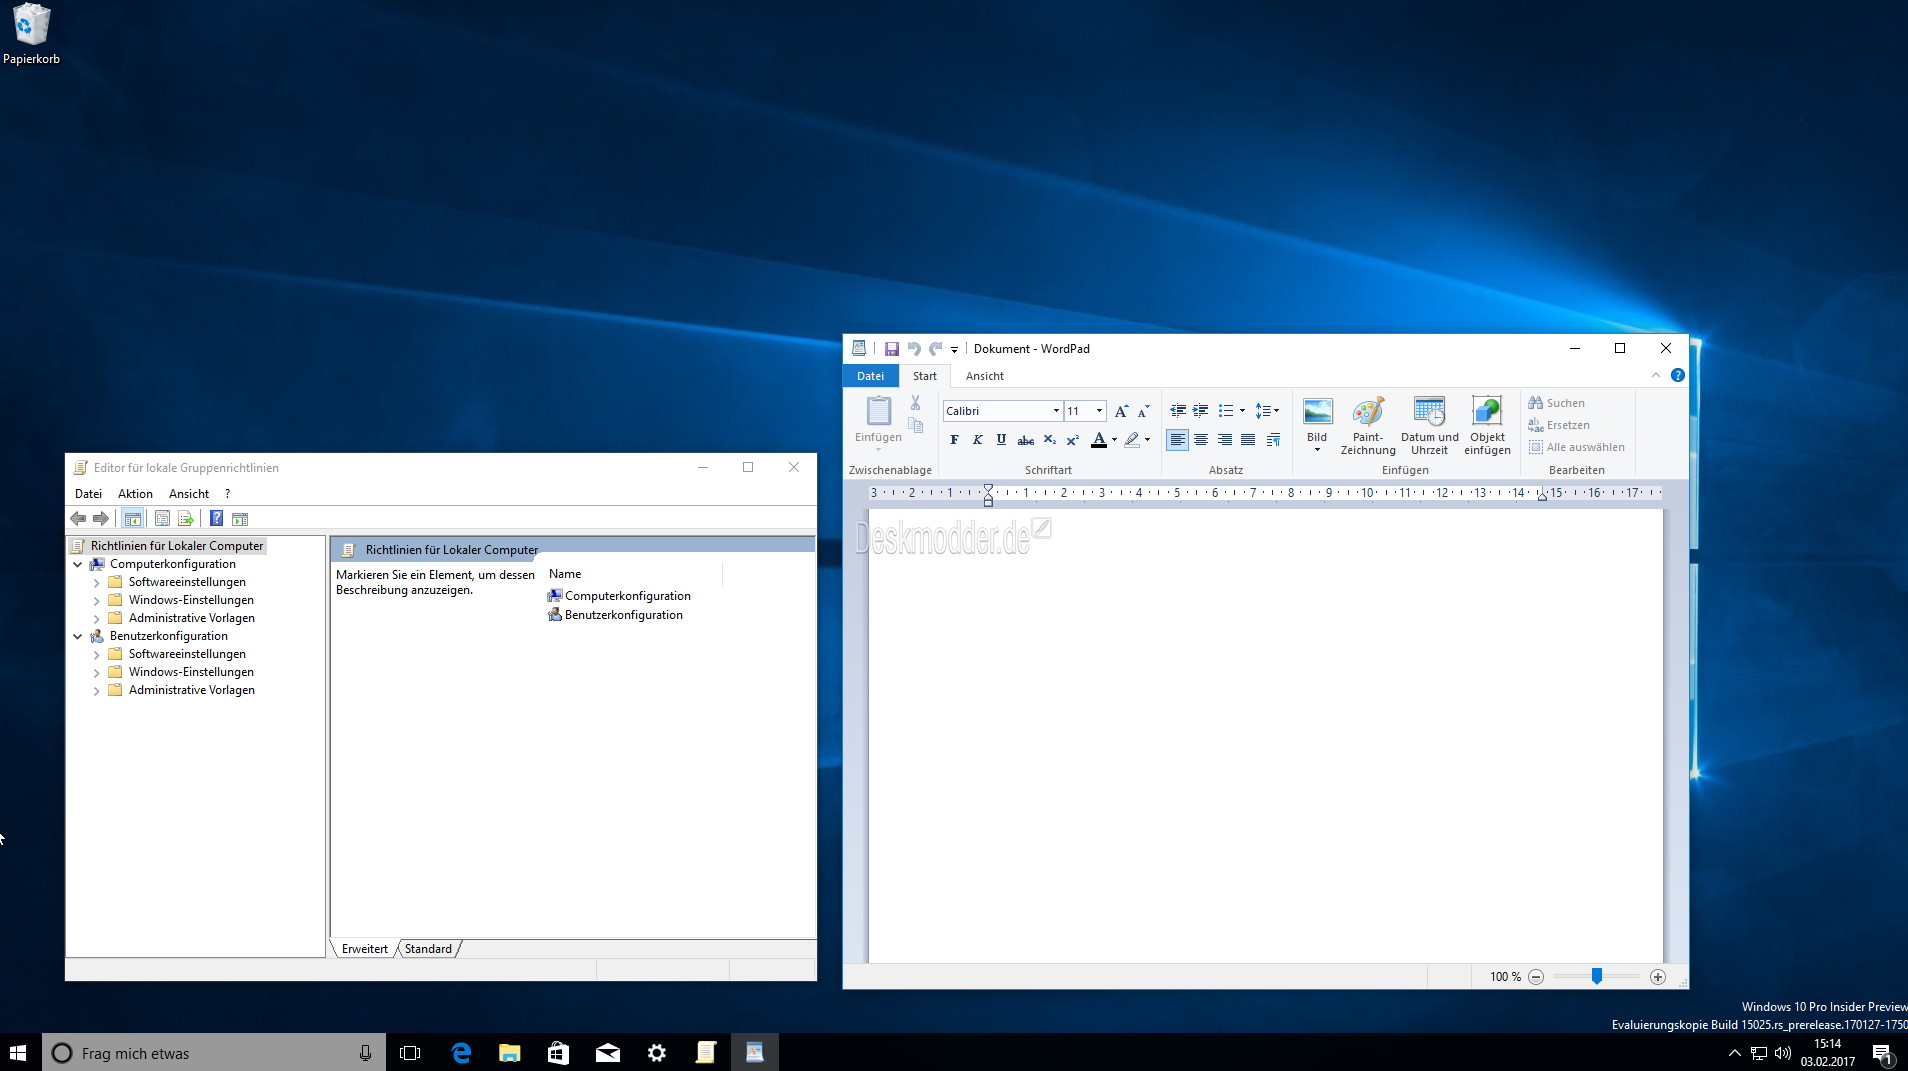Insert a Paint-Zeichnung drawing
The image size is (1908, 1071).
pos(1368,425)
